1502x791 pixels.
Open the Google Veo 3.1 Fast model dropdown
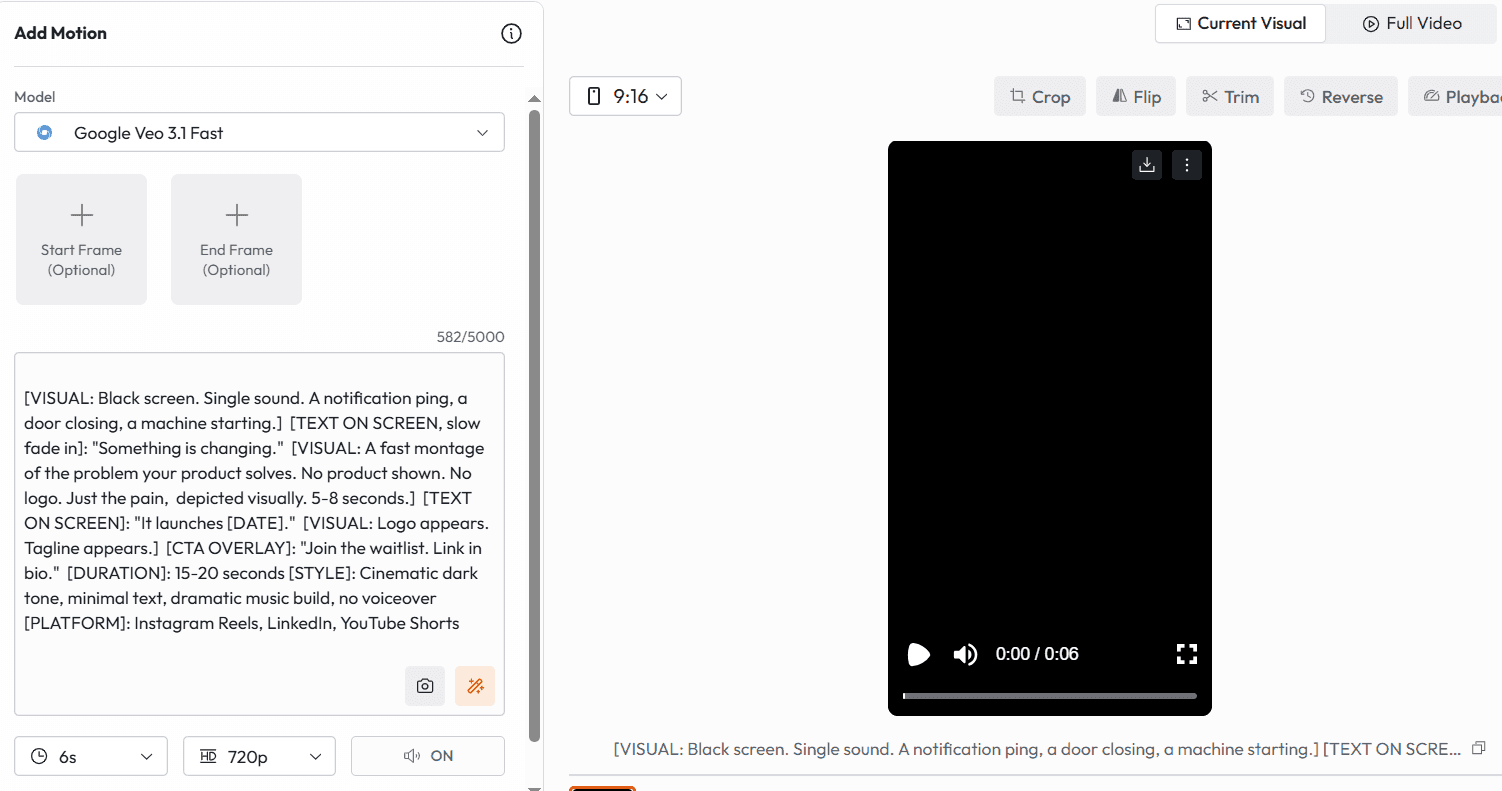(259, 132)
